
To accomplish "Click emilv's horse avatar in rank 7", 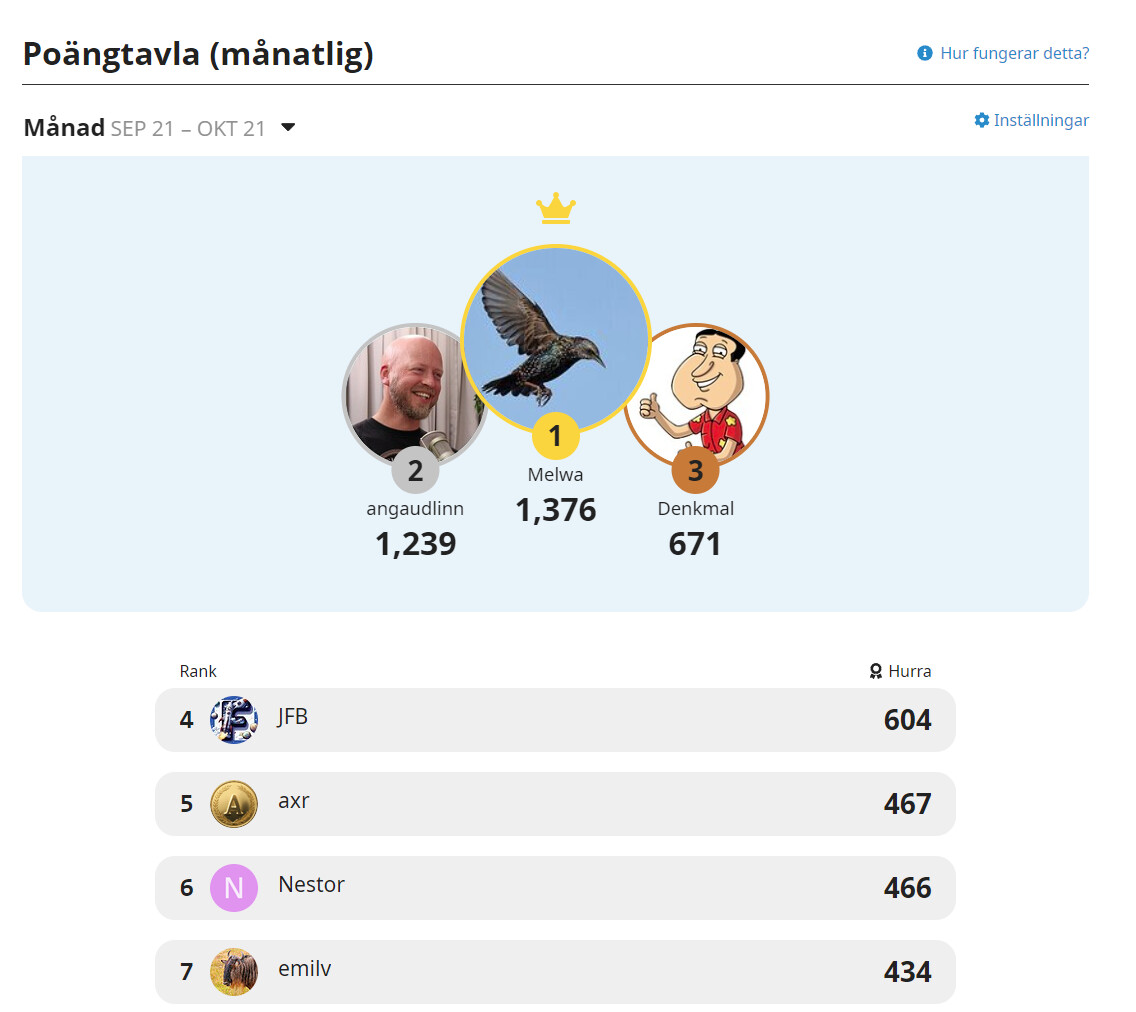I will click(x=234, y=972).
